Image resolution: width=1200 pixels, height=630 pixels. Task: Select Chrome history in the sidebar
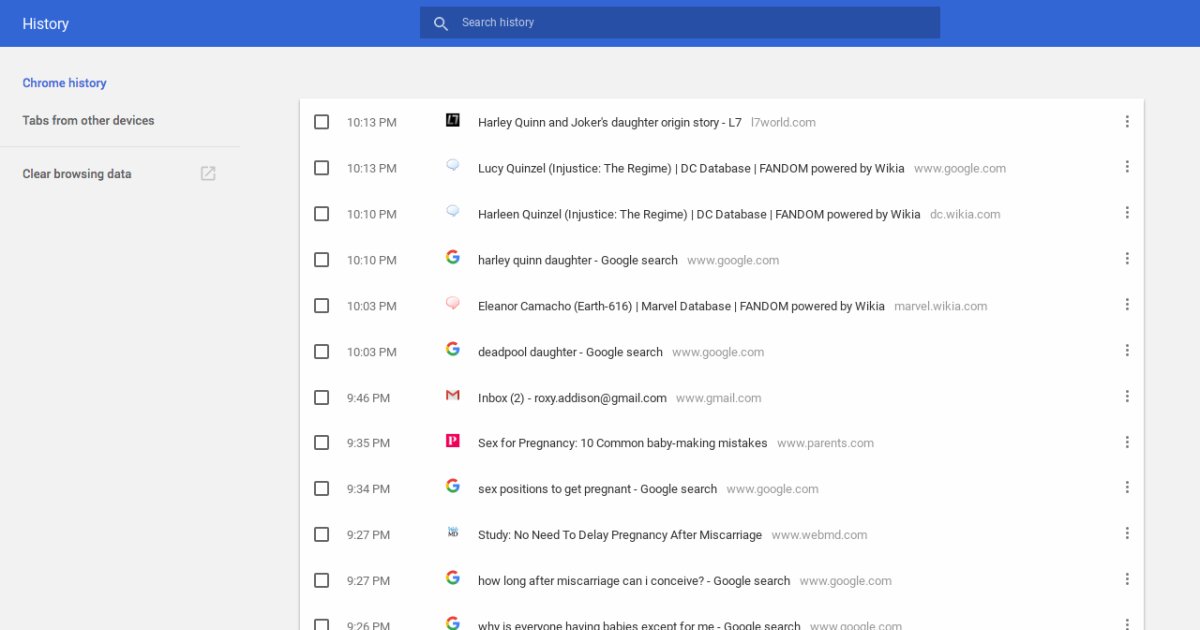click(x=64, y=83)
